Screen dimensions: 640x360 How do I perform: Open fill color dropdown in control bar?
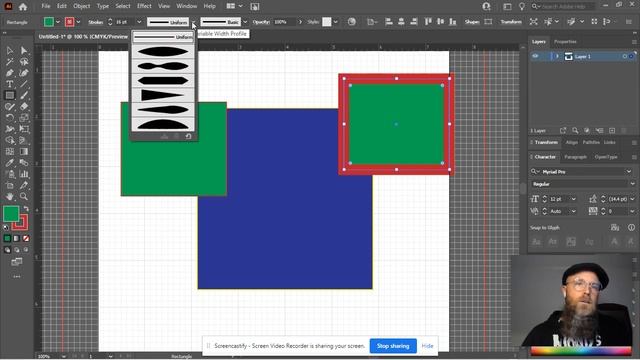click(x=58, y=22)
